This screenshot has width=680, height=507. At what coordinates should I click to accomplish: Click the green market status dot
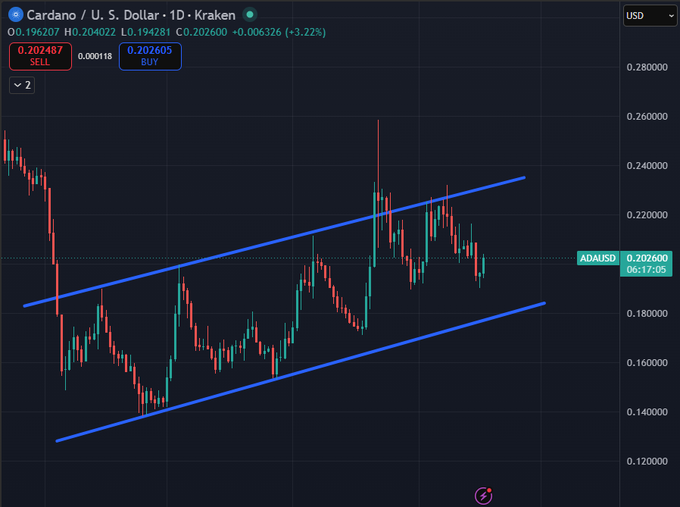point(250,15)
